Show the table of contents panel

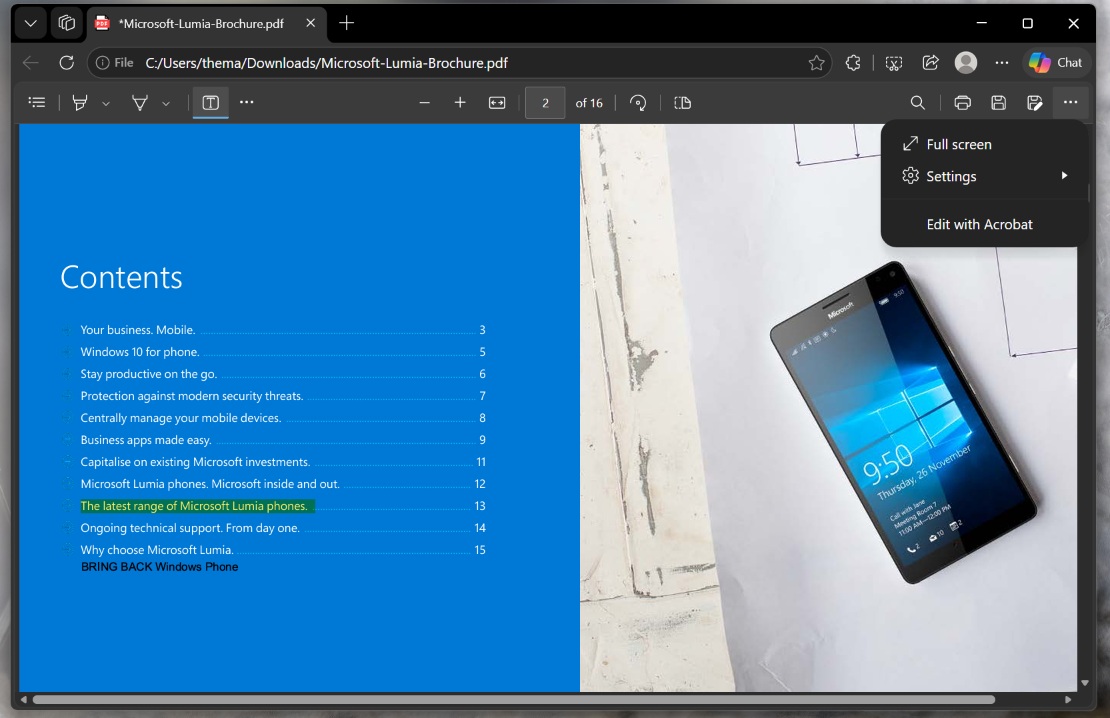pyautogui.click(x=37, y=103)
